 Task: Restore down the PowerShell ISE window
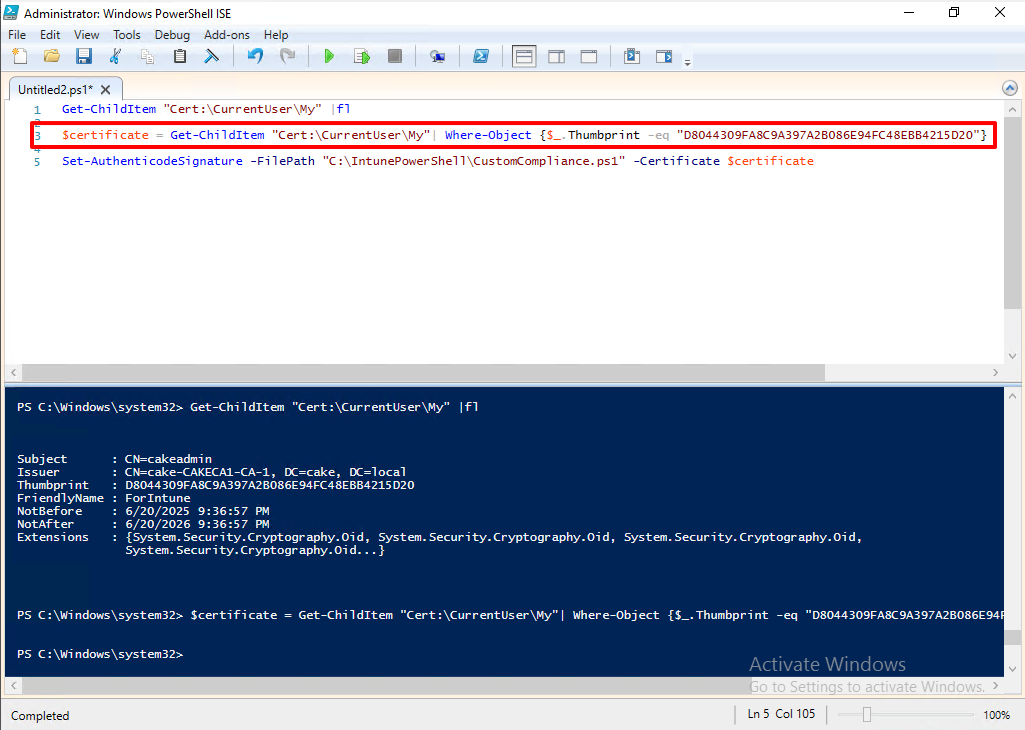(954, 12)
